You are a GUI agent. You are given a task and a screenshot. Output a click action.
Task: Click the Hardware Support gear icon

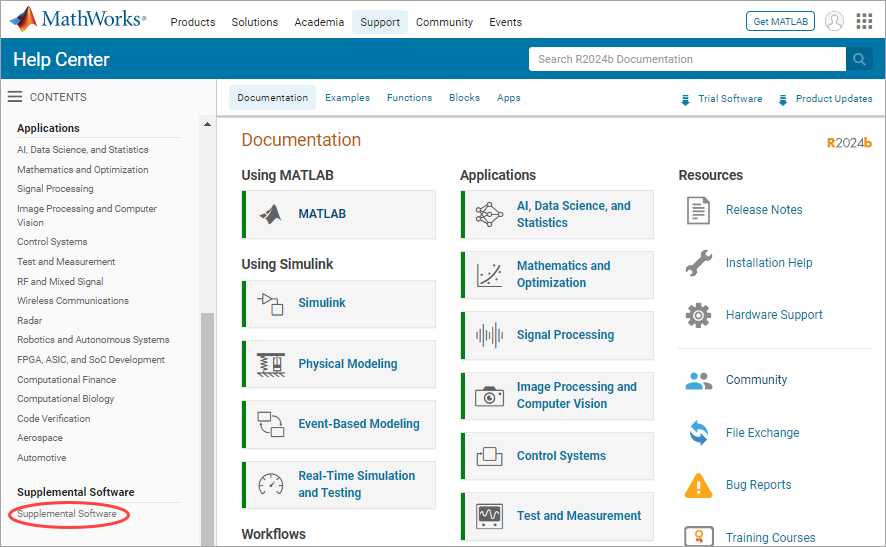tap(698, 315)
